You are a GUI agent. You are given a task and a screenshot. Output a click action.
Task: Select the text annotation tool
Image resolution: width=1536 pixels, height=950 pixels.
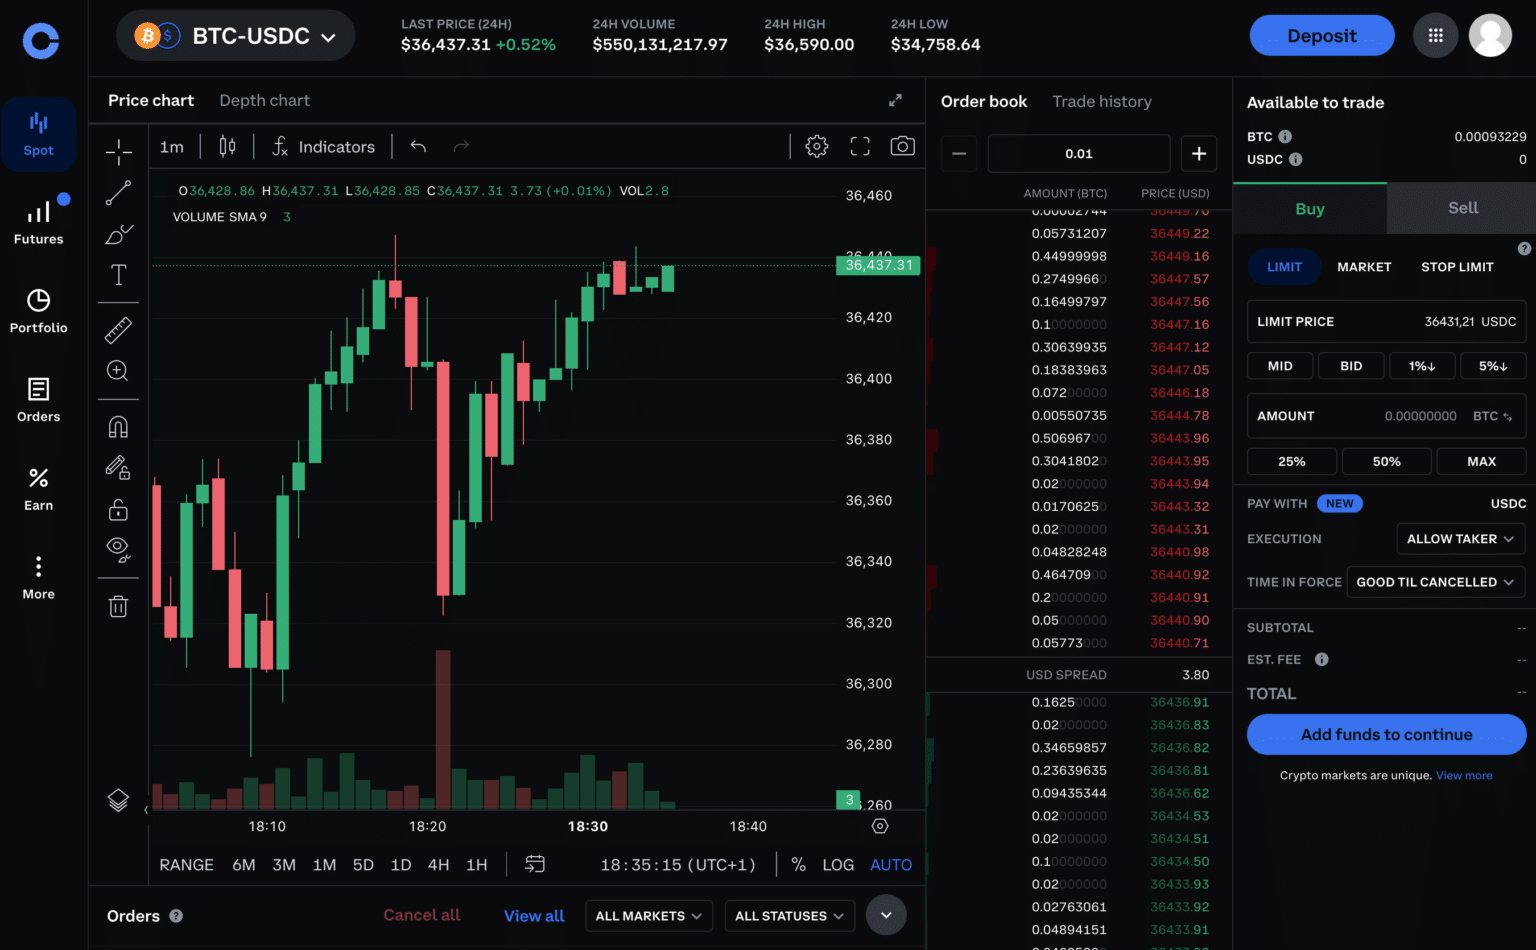click(118, 275)
